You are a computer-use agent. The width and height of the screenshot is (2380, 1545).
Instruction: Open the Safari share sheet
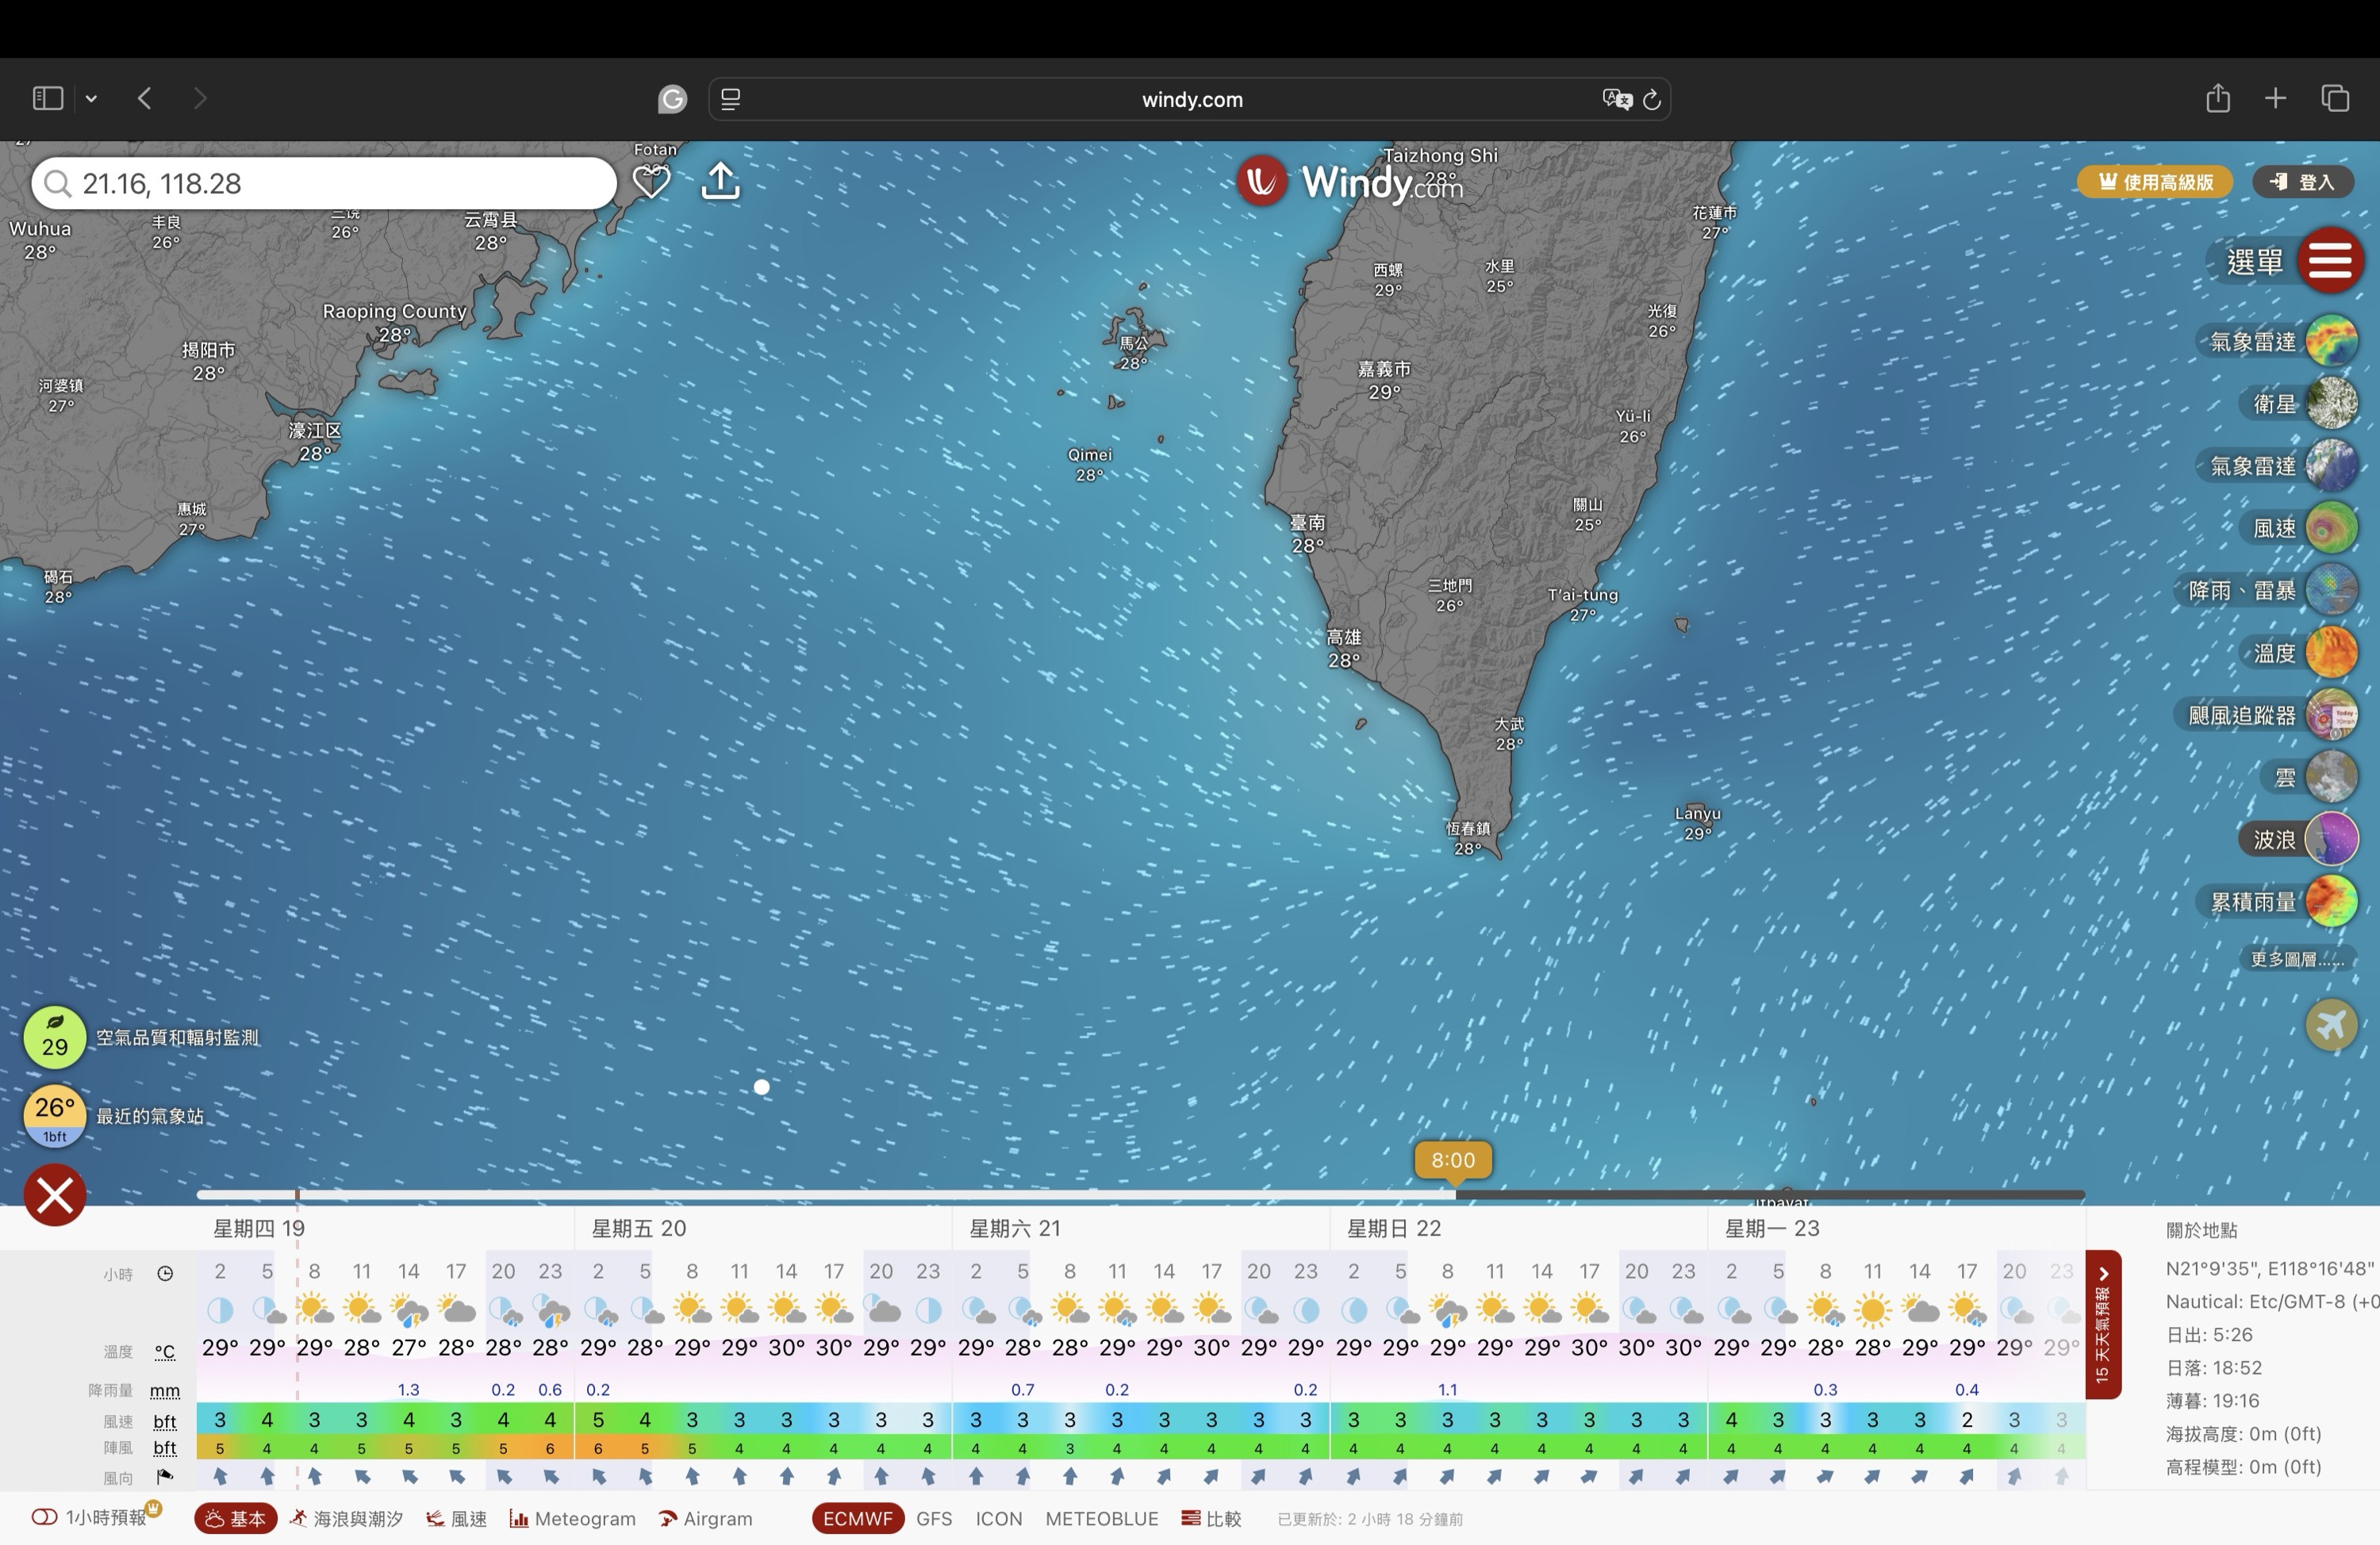[2218, 98]
